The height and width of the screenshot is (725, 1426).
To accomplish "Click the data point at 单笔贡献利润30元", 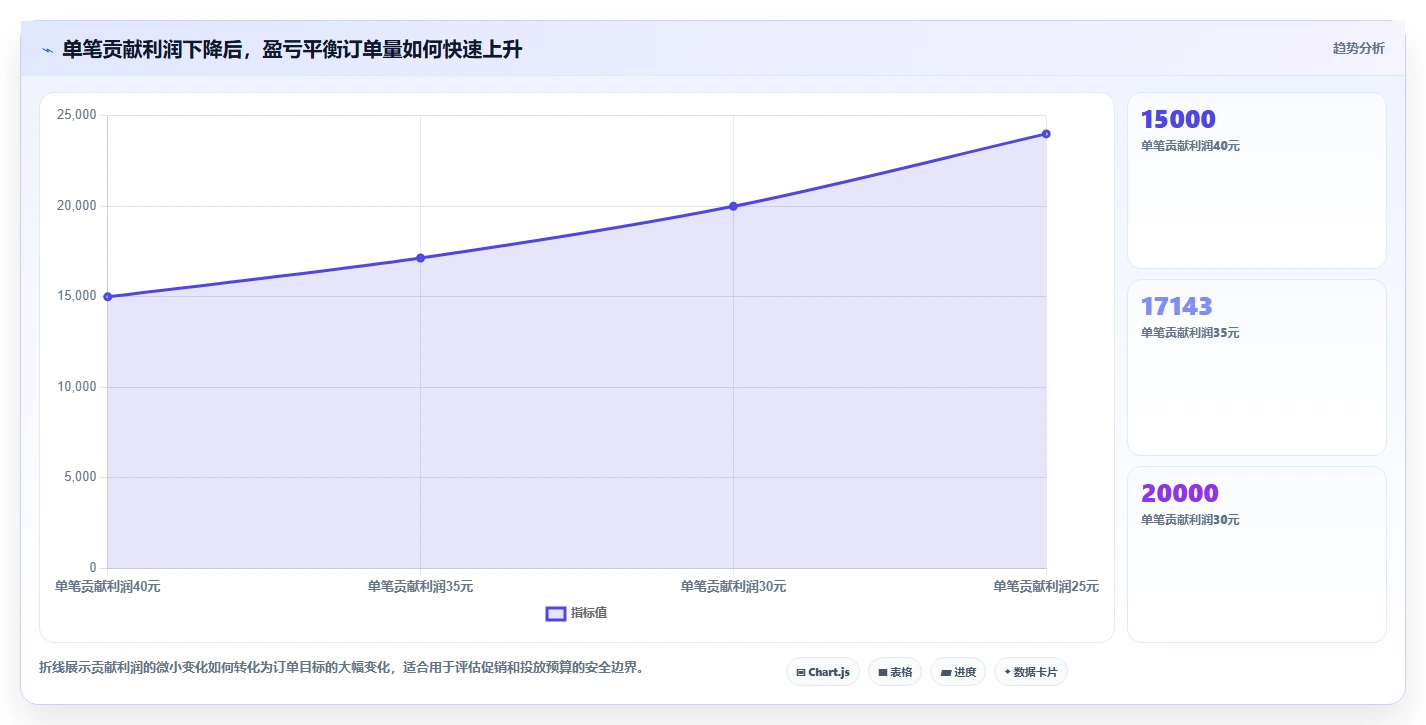I will click(733, 206).
